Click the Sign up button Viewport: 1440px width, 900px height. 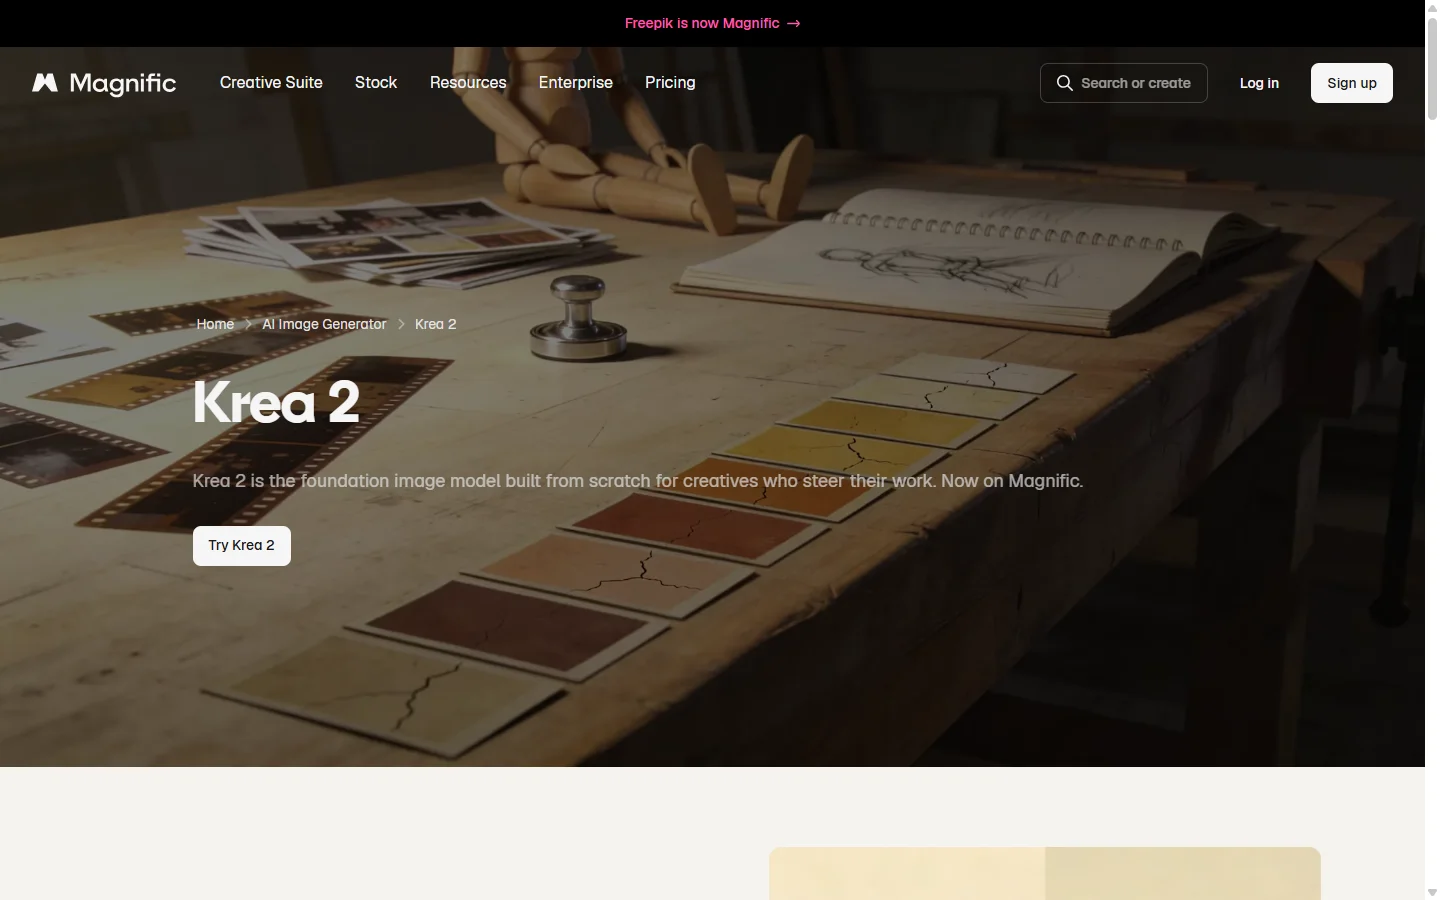coord(1352,83)
